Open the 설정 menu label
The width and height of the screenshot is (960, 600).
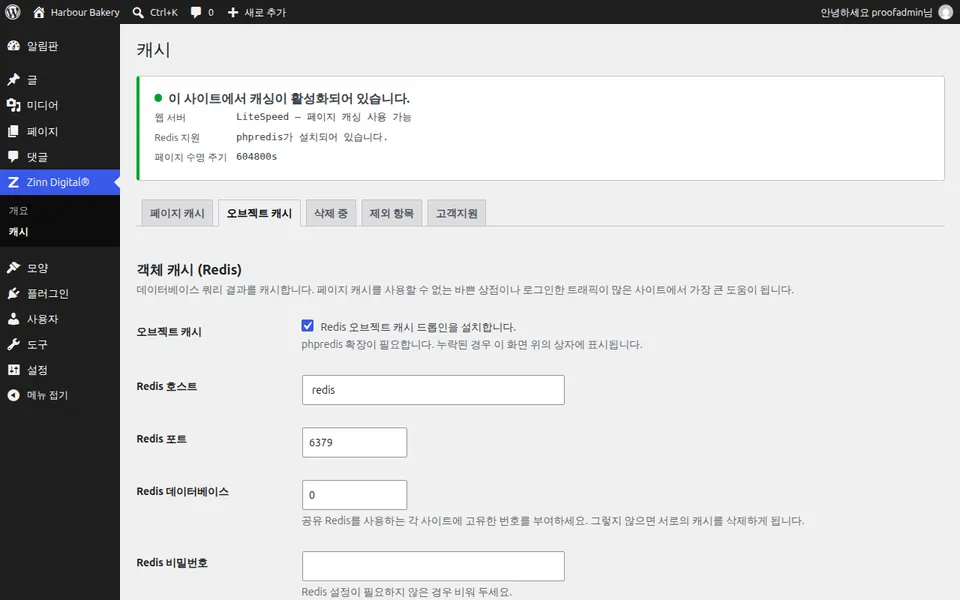[37, 370]
